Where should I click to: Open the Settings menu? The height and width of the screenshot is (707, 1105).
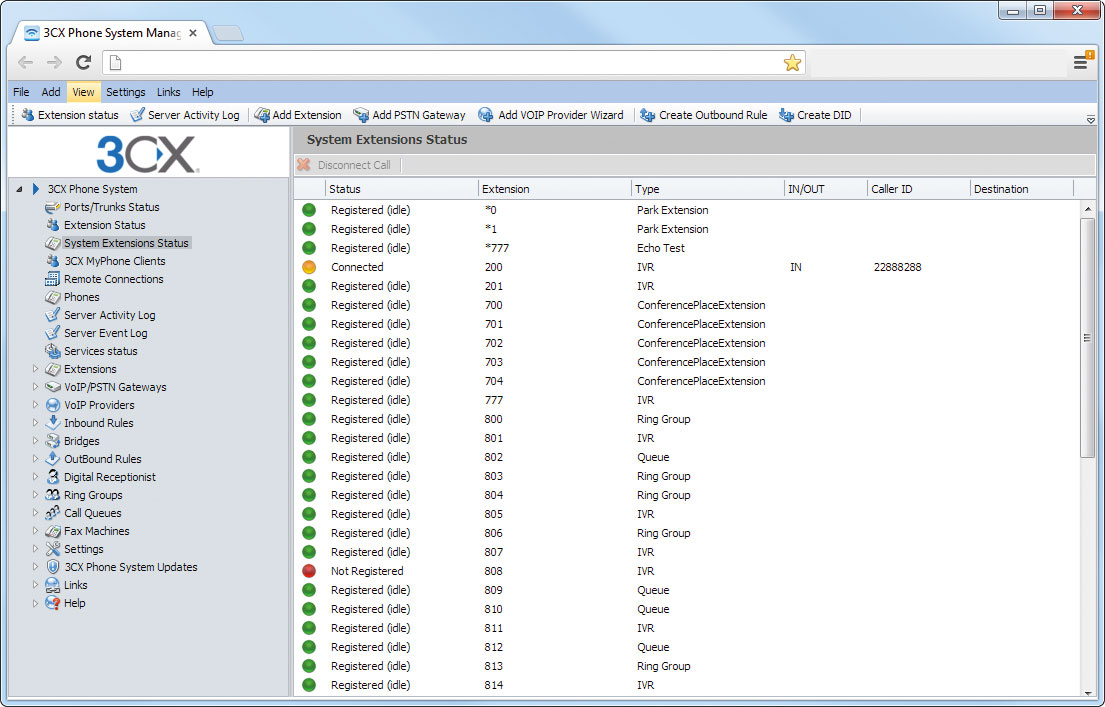pos(125,91)
